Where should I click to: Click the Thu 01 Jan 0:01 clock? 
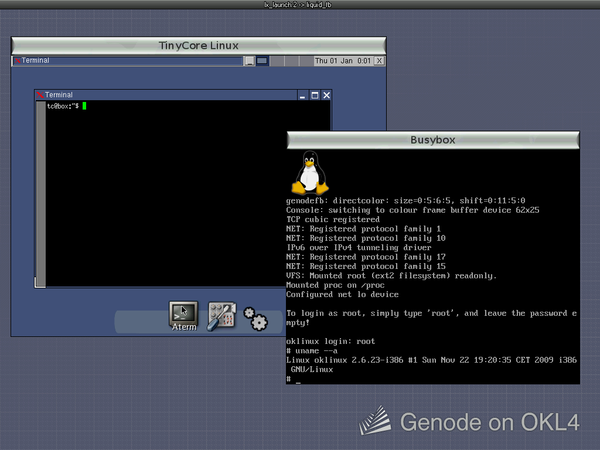pyautogui.click(x=343, y=61)
